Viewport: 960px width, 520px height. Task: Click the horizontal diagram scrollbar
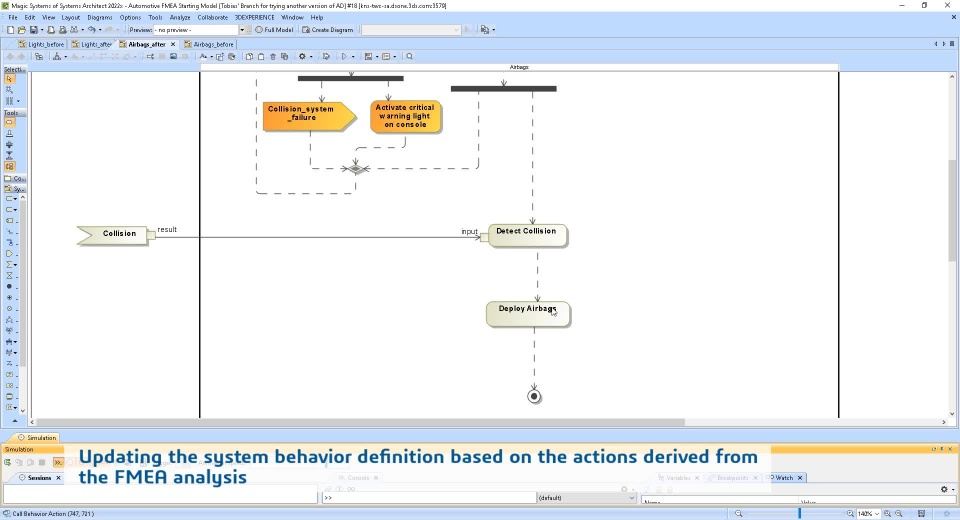pyautogui.click(x=360, y=422)
